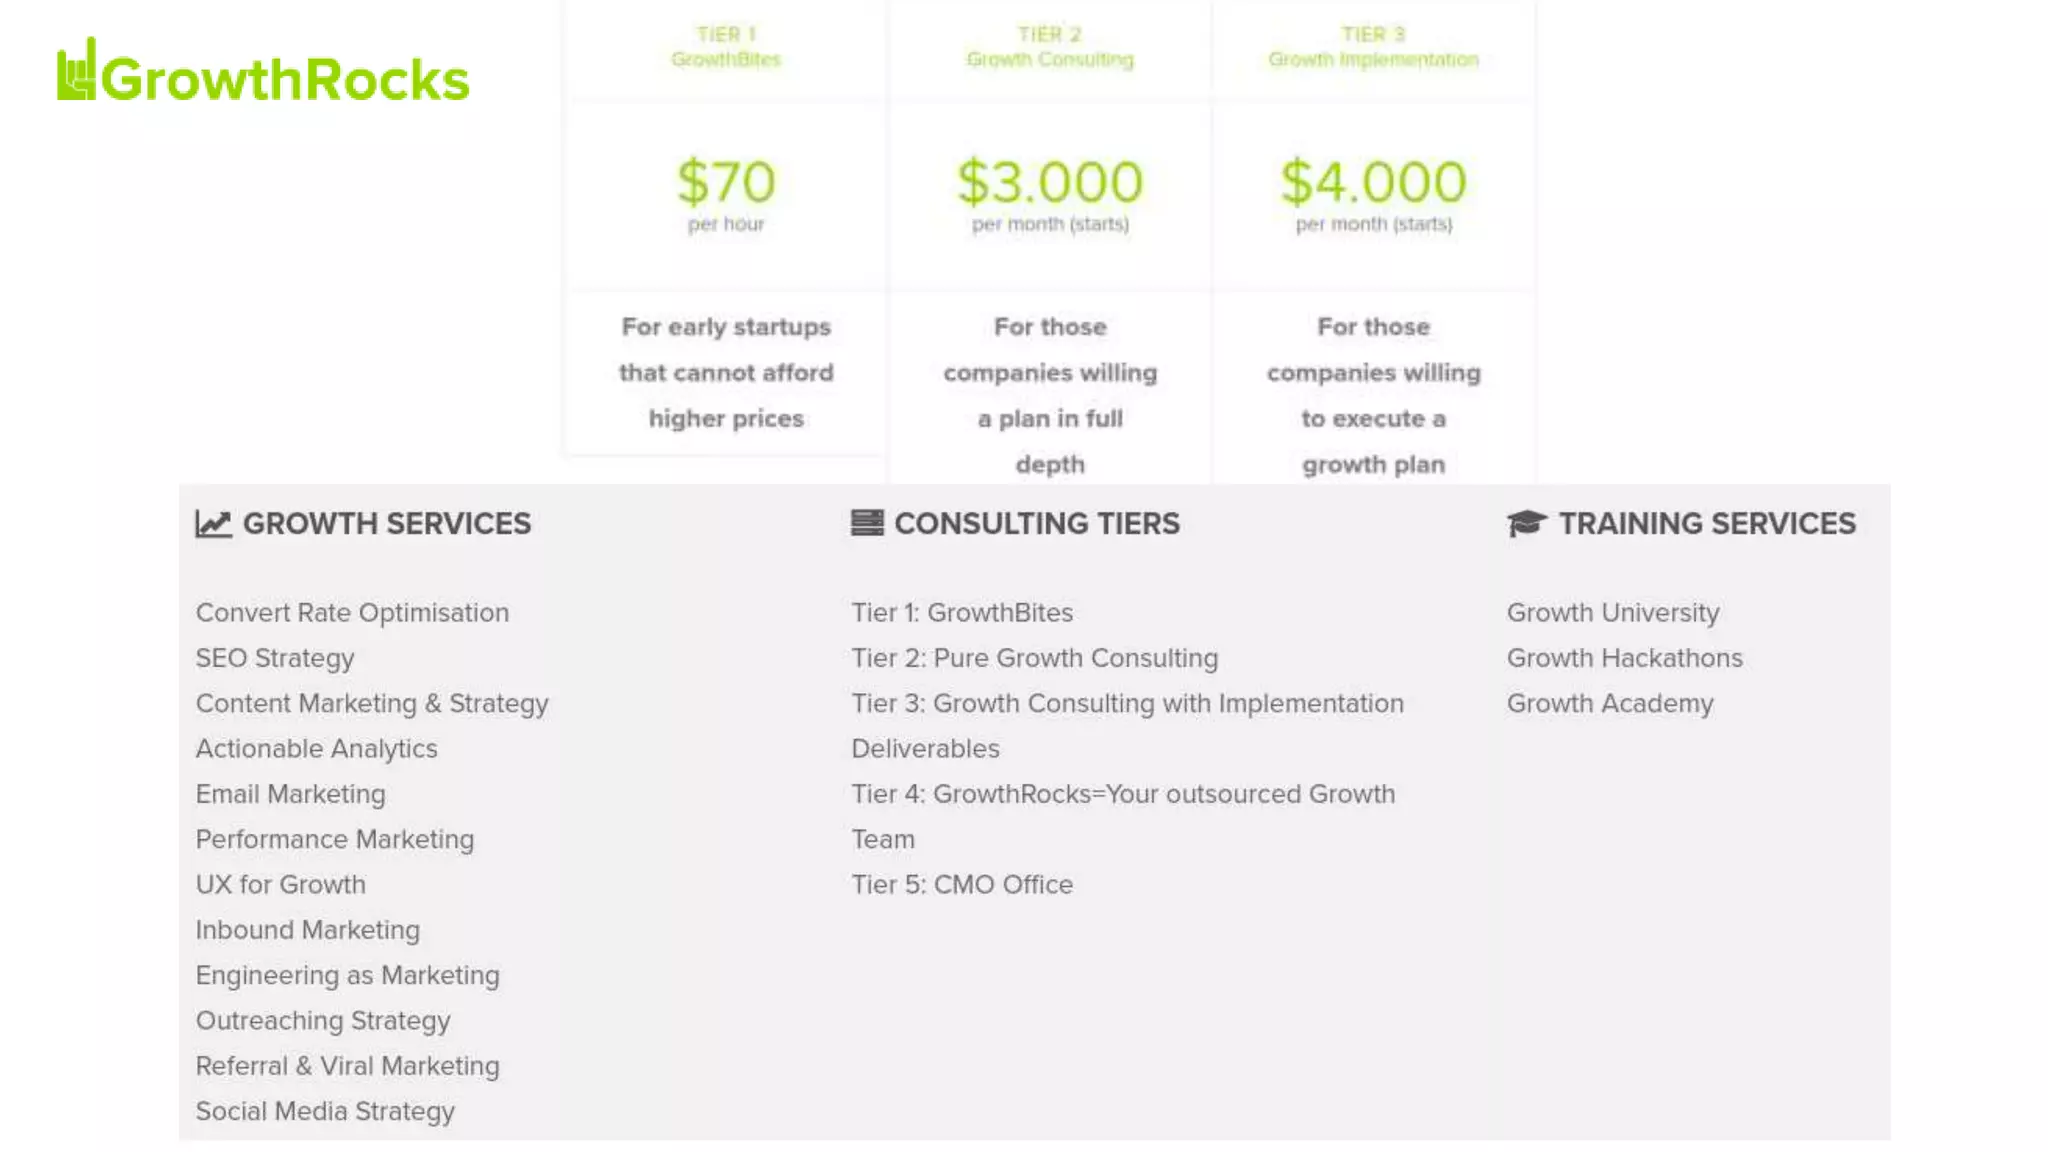Image resolution: width=2048 pixels, height=1152 pixels.
Task: Open the Convert Rate Optimisation link
Action: tap(352, 613)
